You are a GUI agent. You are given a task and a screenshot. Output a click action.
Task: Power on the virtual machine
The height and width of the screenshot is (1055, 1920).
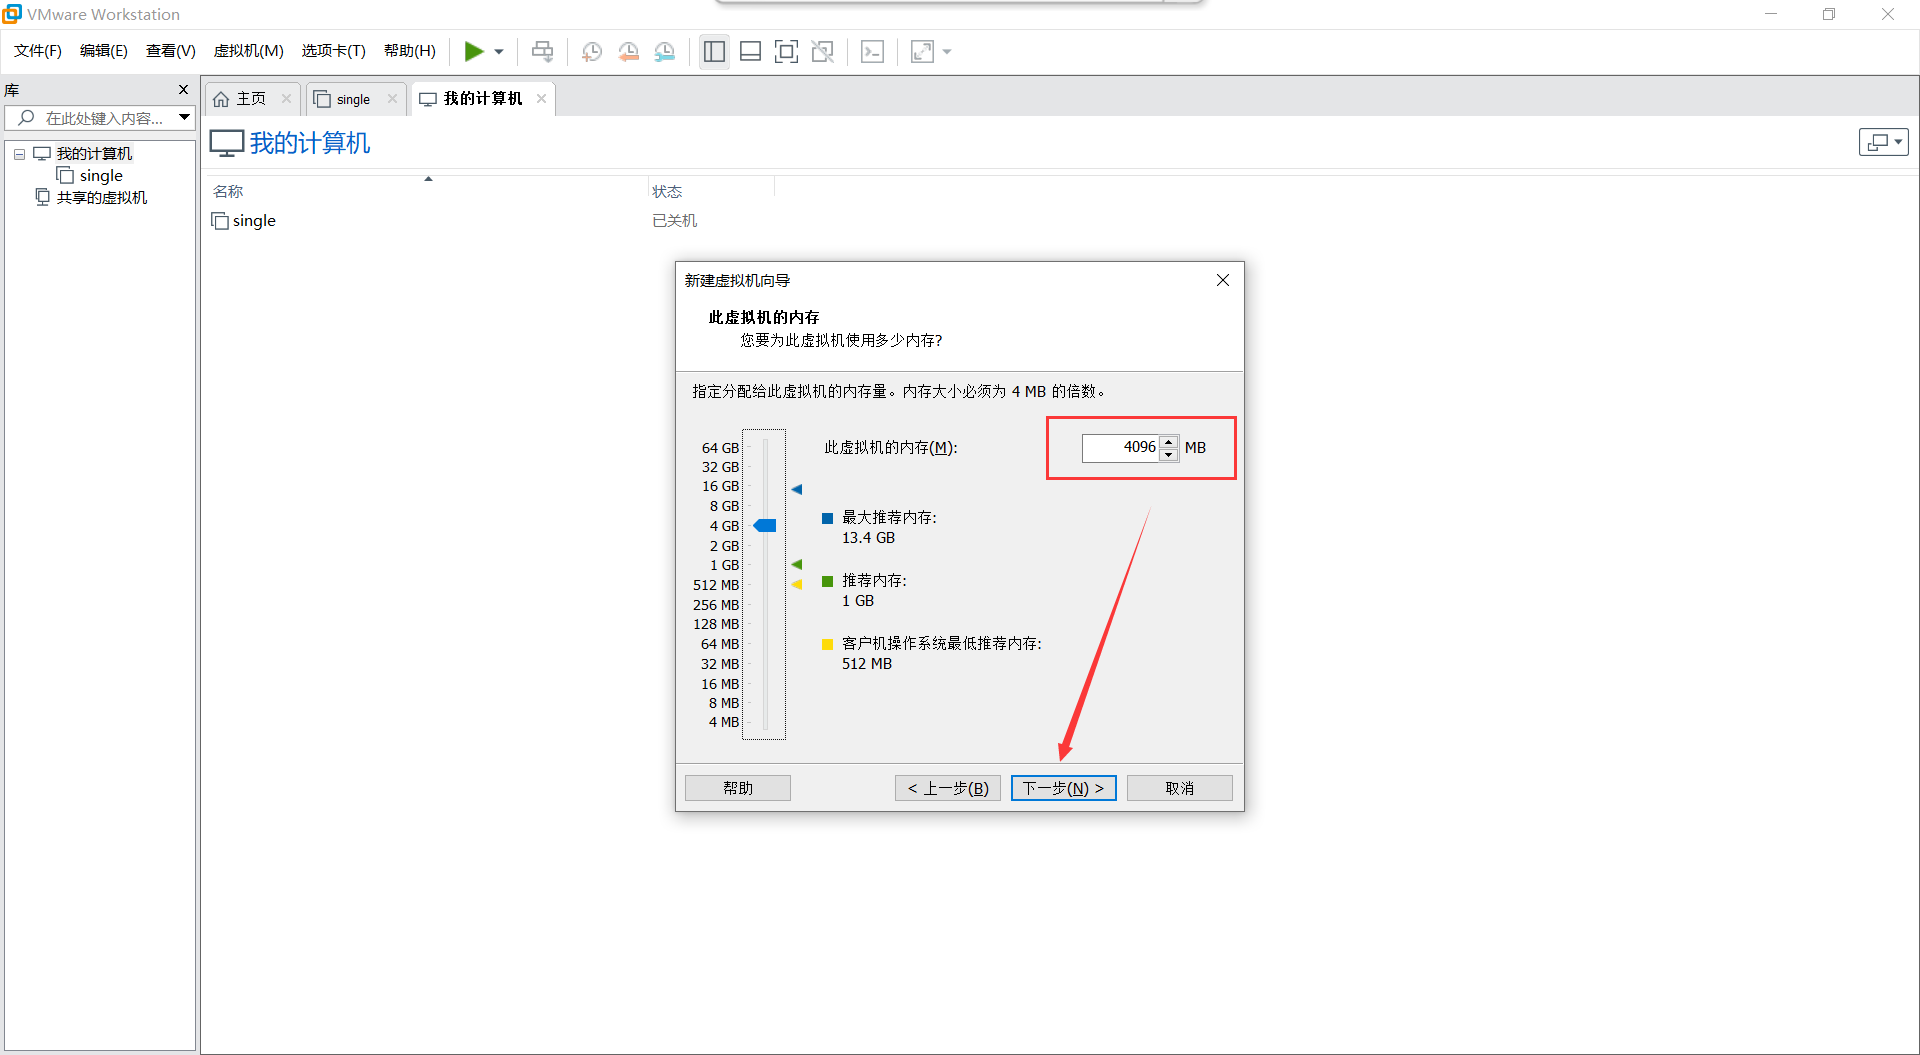pos(476,51)
